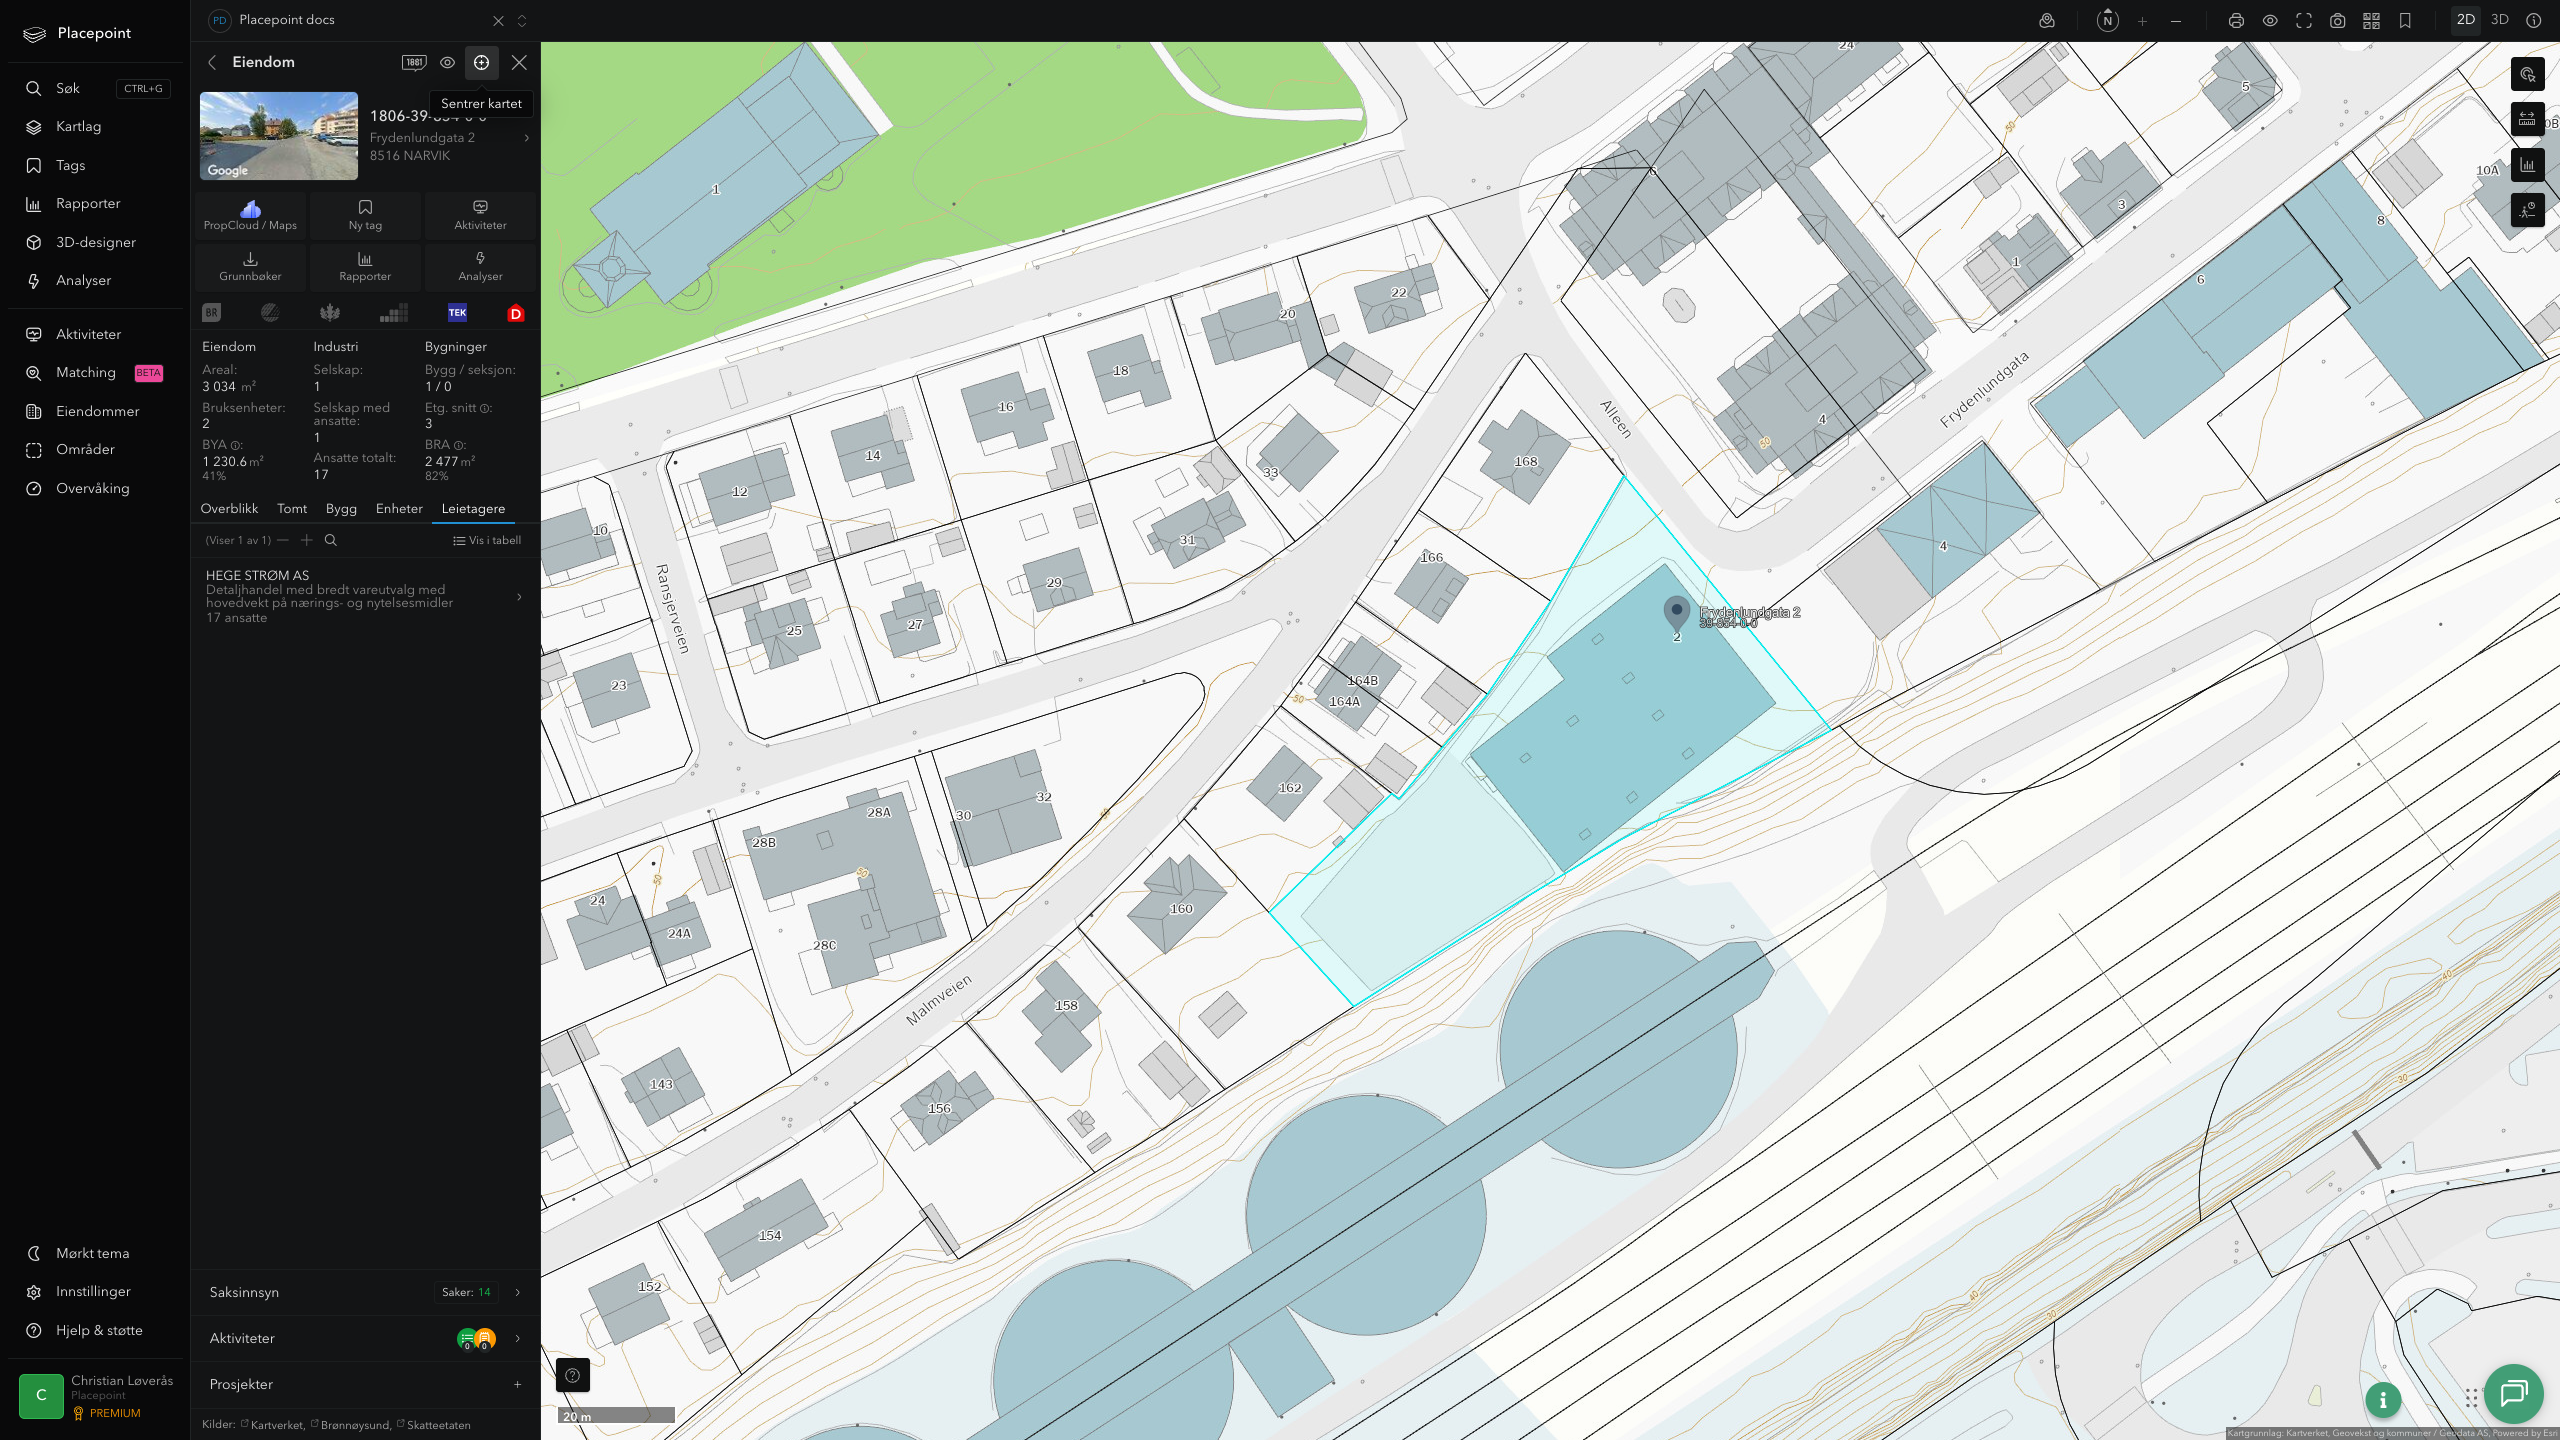Click the 20 m scale bar
2560x1440 pixels.
(x=616, y=1415)
